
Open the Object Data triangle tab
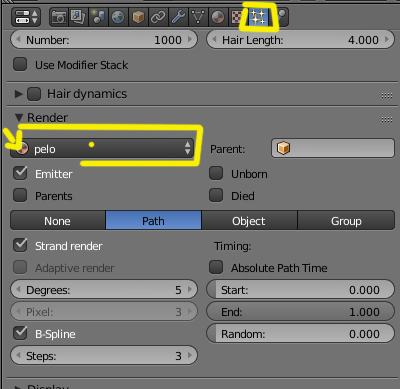tap(198, 17)
